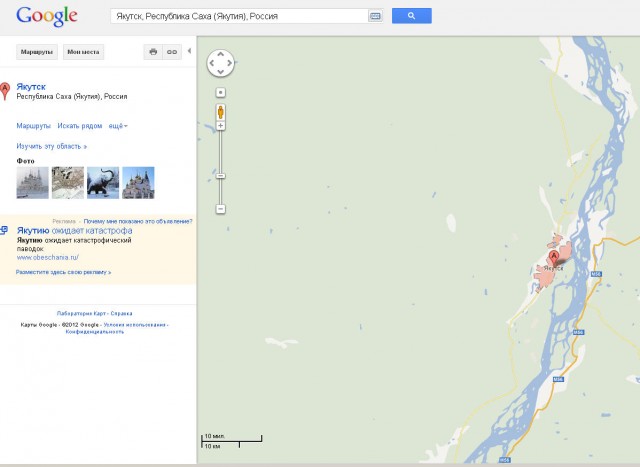Click the Street View pegman icon
This screenshot has height=467, width=640.
220,112
